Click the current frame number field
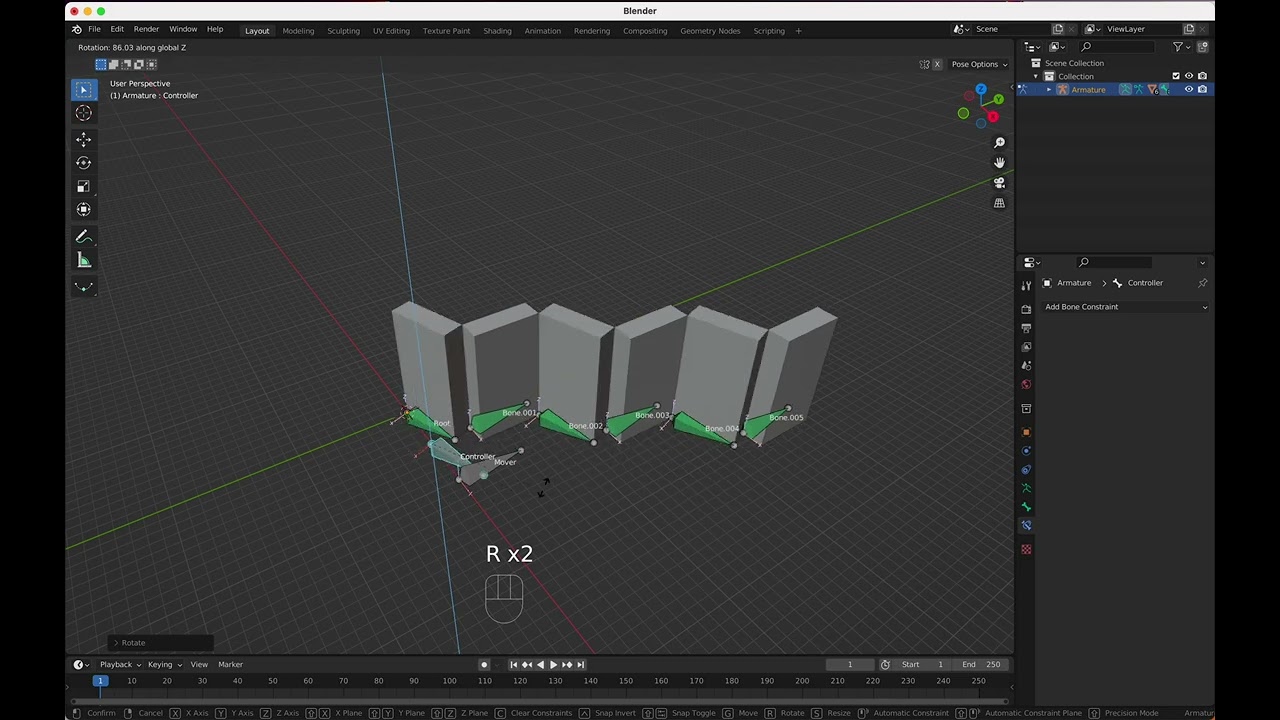The width and height of the screenshot is (1280, 720). pos(850,665)
